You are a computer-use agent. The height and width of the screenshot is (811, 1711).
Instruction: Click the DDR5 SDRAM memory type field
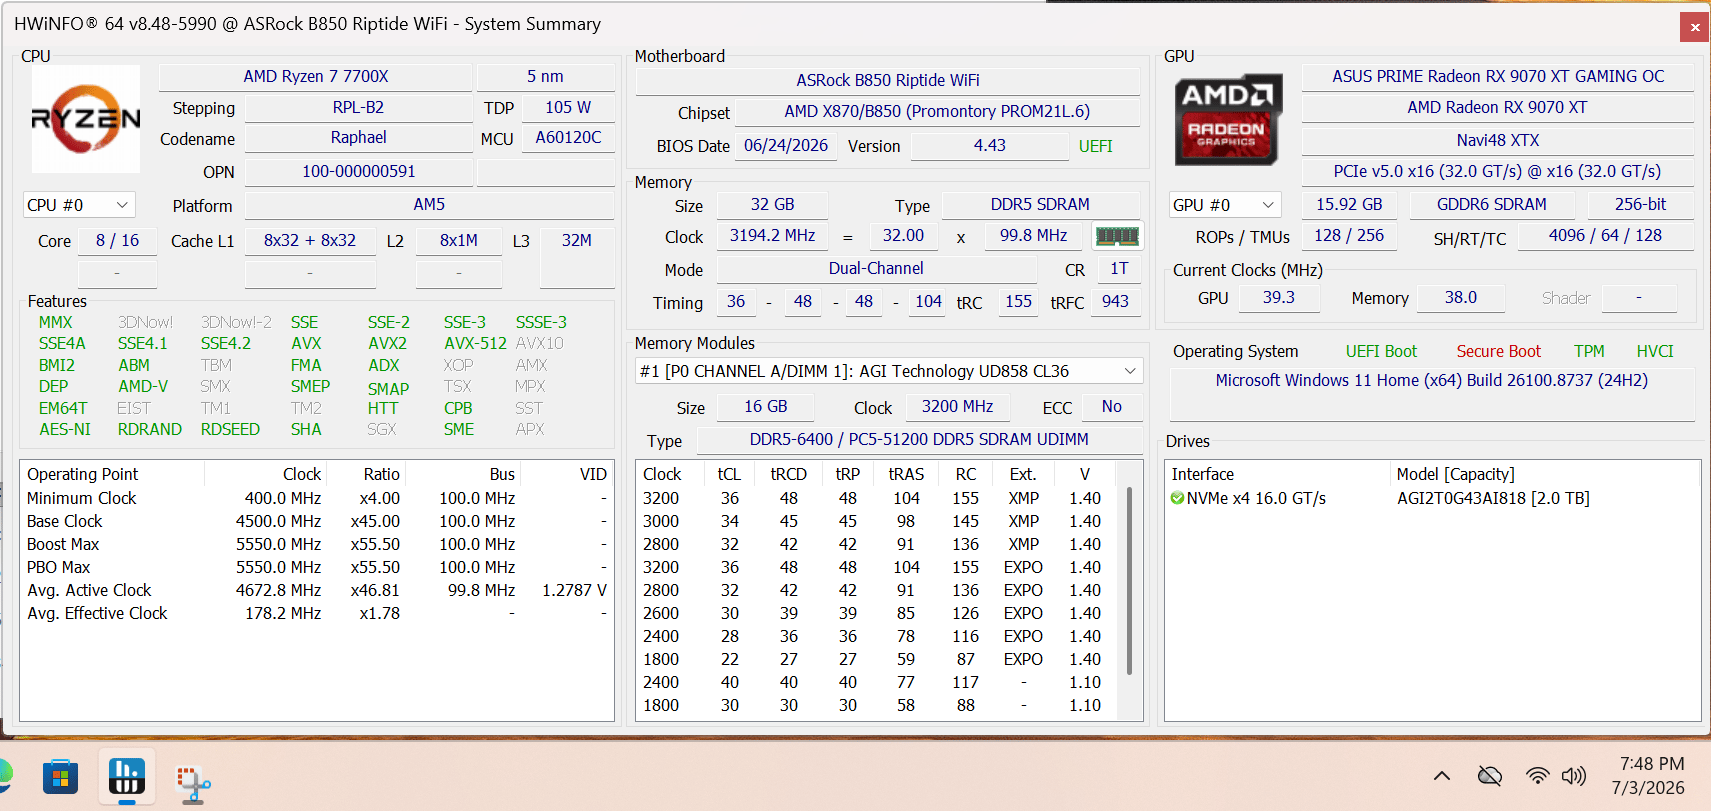pos(1040,205)
